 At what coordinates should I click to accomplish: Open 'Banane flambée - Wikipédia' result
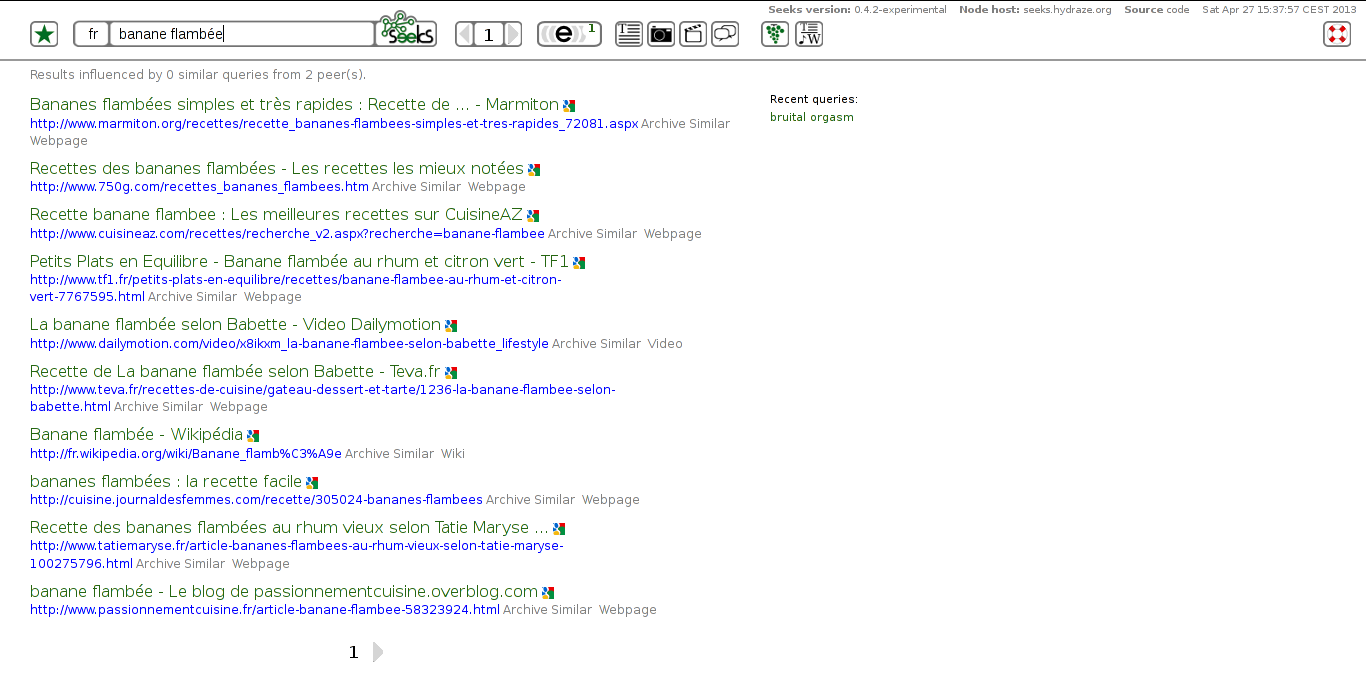pyautogui.click(x=136, y=434)
